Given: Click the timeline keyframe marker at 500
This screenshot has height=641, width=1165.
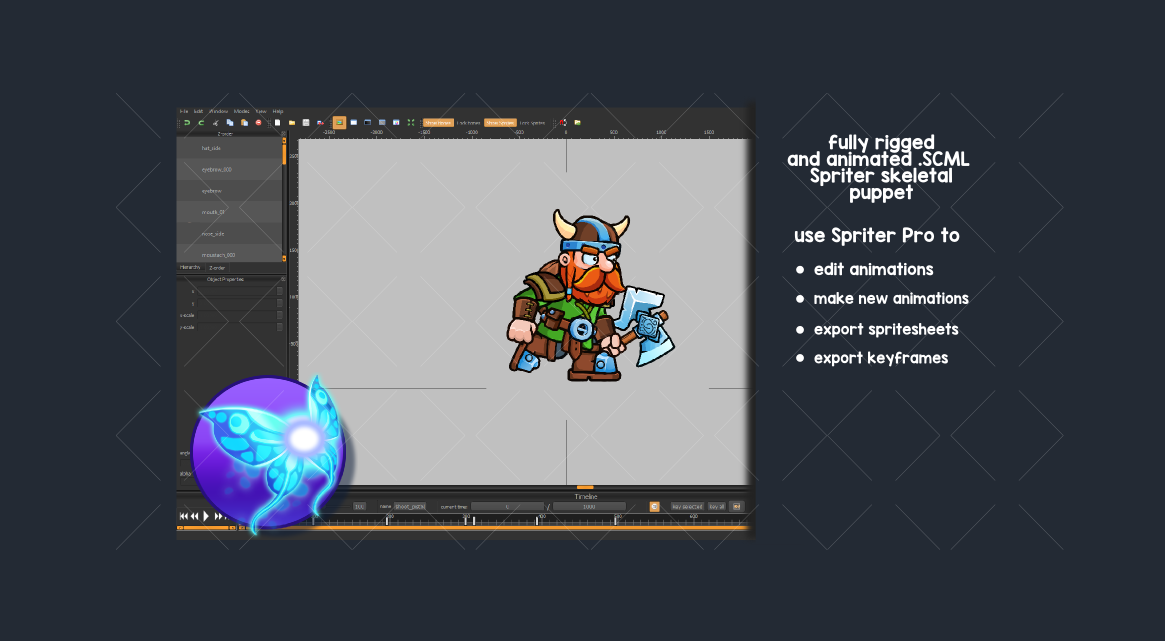Looking at the screenshot, I should pyautogui.click(x=615, y=521).
